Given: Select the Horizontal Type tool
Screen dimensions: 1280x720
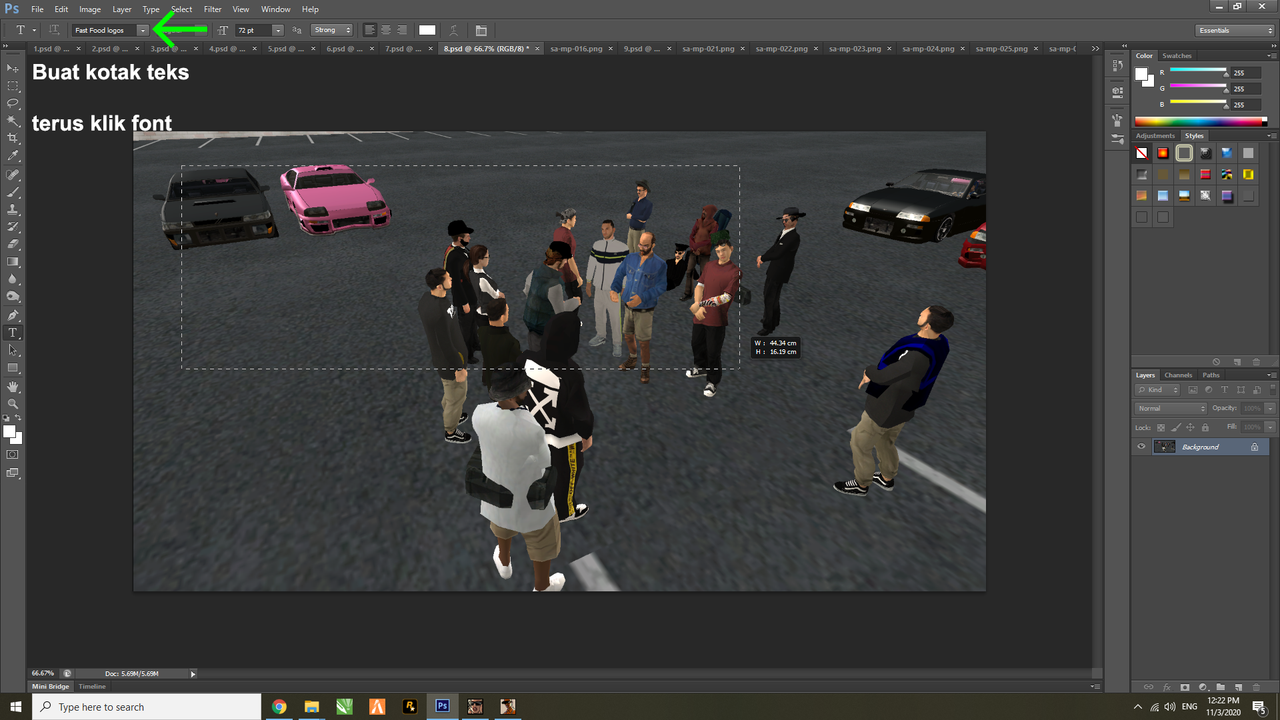Looking at the screenshot, I should tap(13, 332).
